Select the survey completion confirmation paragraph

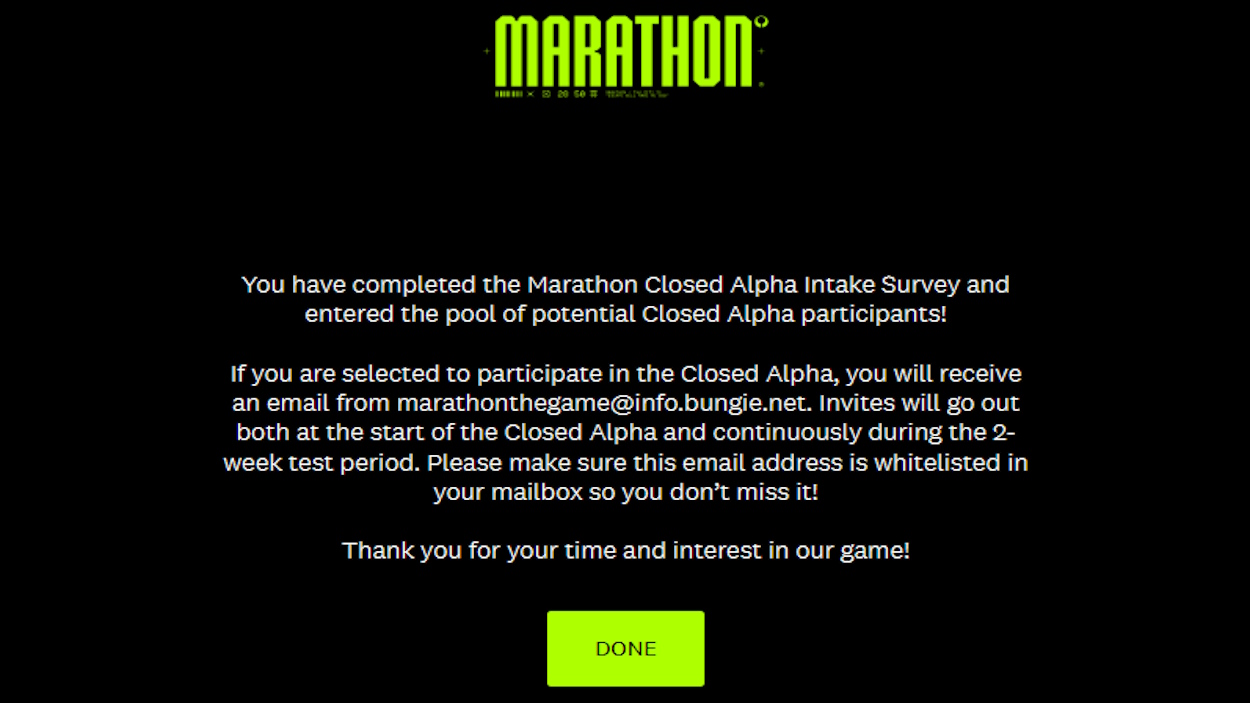625,298
